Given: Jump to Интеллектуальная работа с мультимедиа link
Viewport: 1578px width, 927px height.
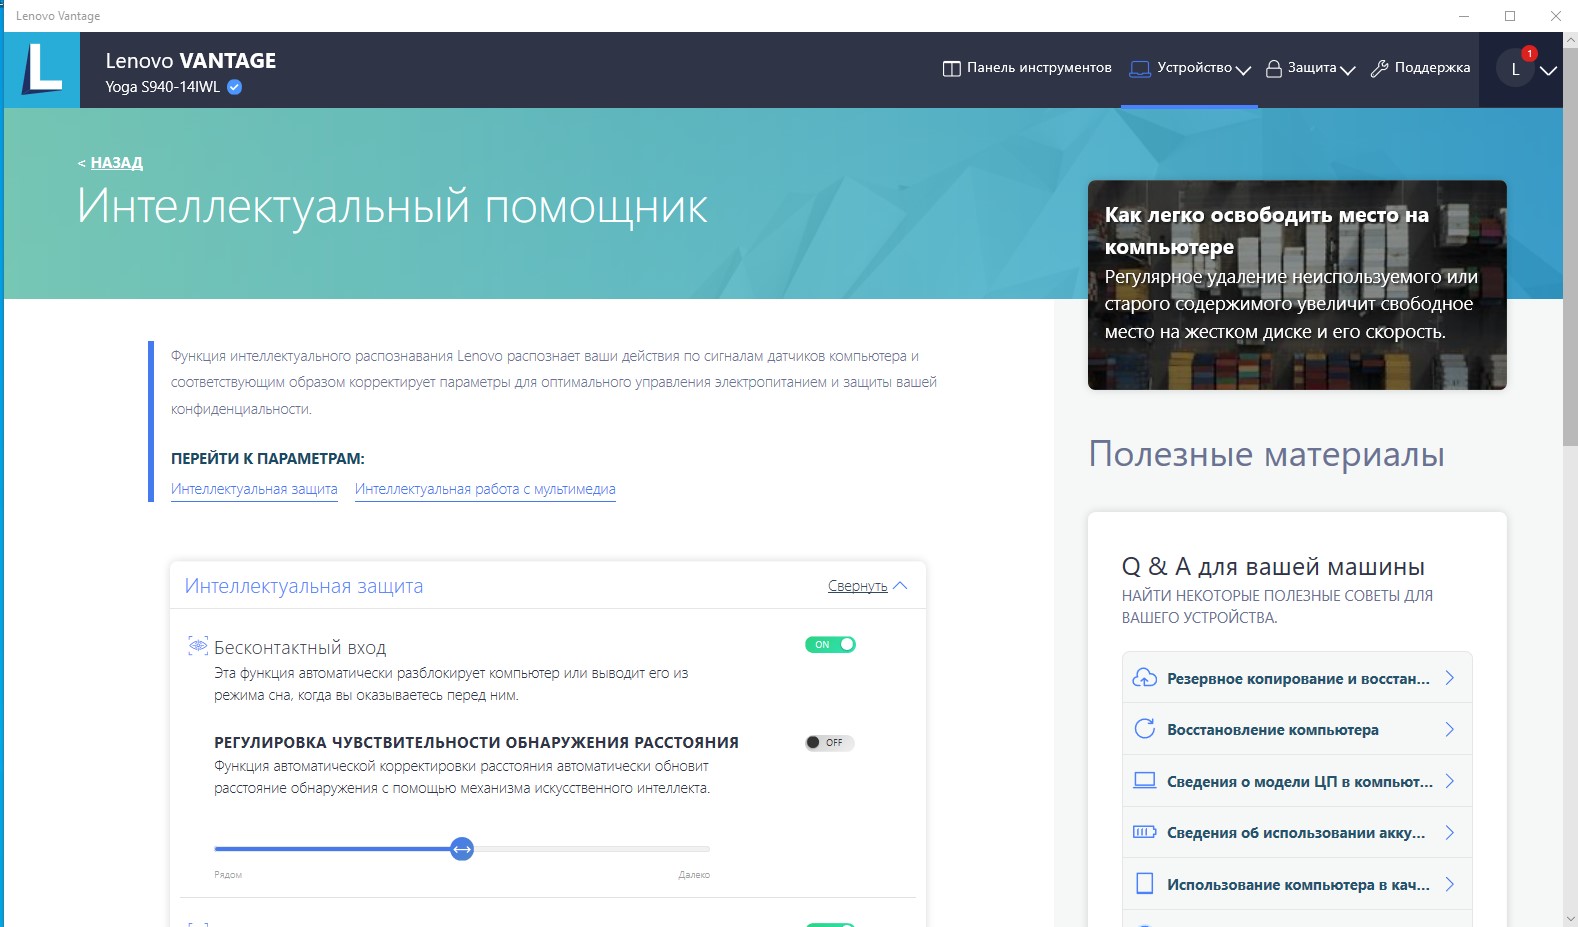Looking at the screenshot, I should pyautogui.click(x=485, y=489).
